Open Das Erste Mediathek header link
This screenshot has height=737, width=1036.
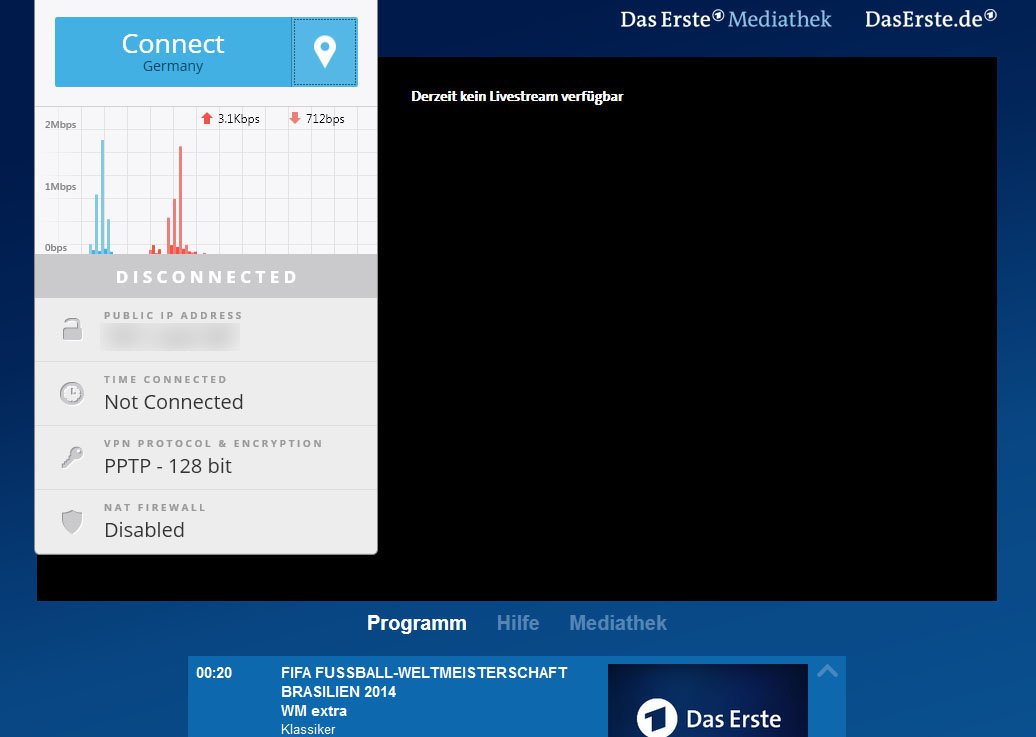[x=725, y=19]
